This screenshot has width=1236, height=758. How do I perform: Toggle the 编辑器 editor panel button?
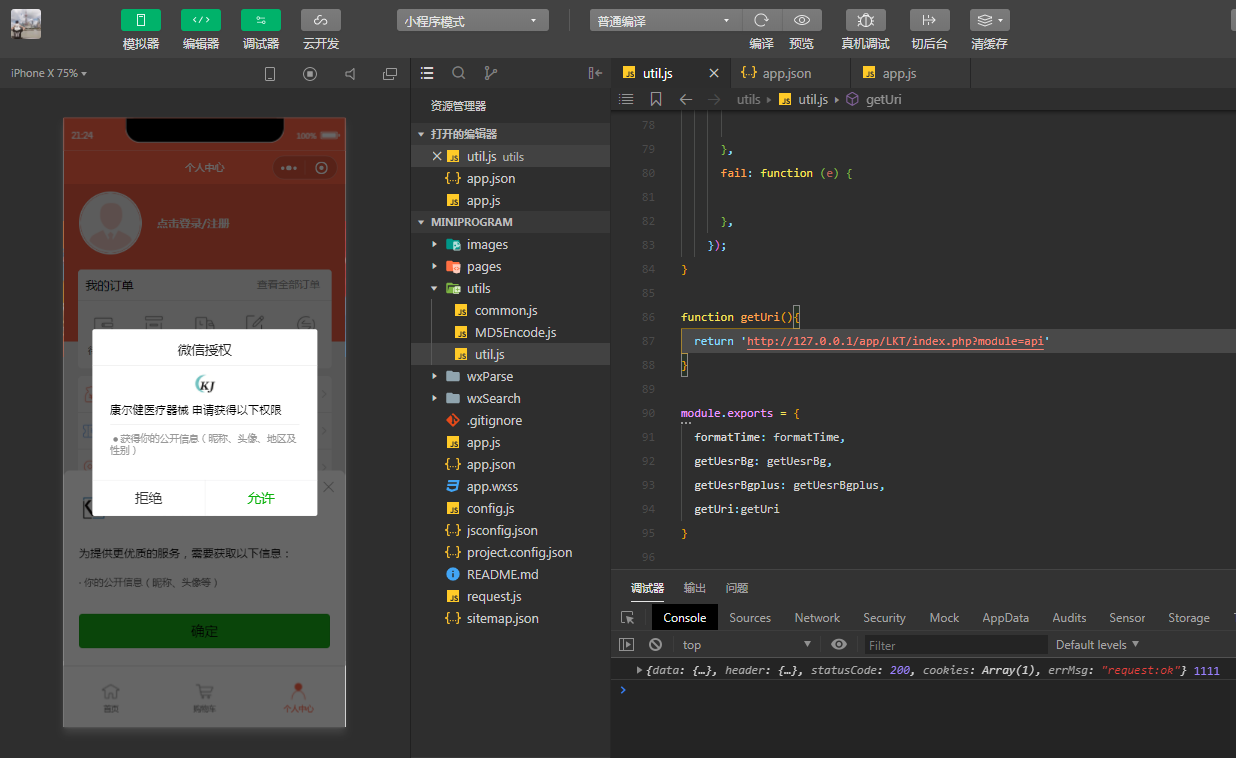pyautogui.click(x=201, y=20)
